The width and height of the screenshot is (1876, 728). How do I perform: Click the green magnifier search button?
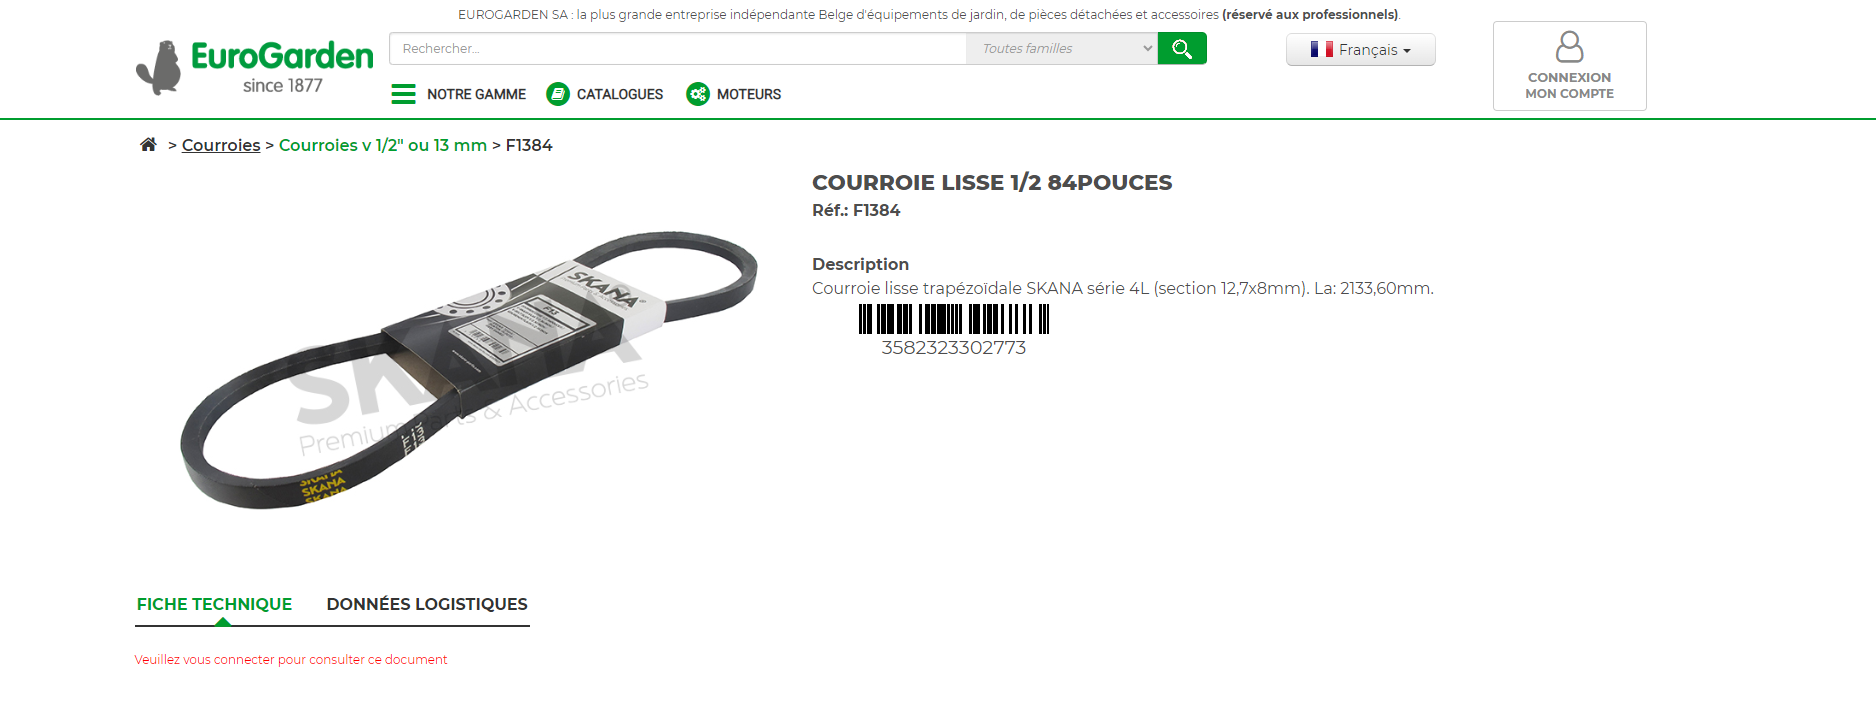(1182, 48)
